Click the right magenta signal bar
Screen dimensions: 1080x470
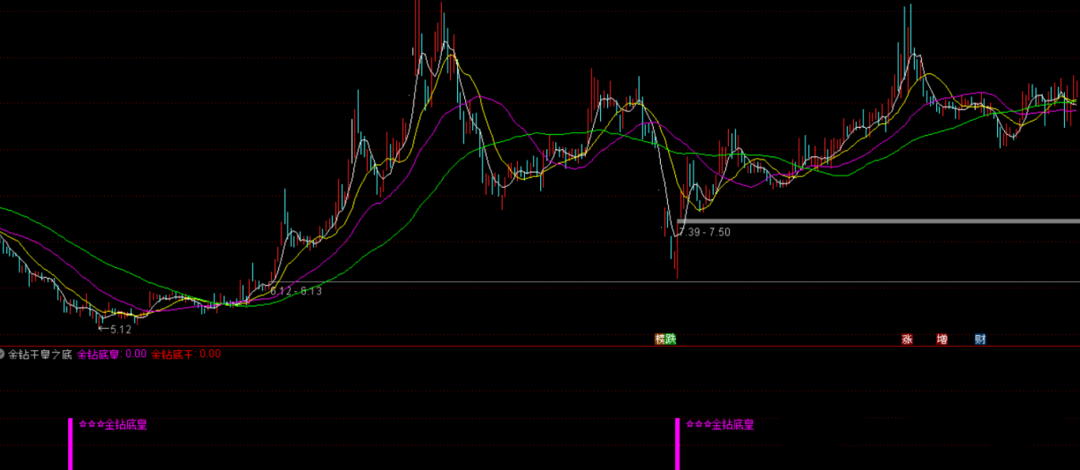(677, 444)
